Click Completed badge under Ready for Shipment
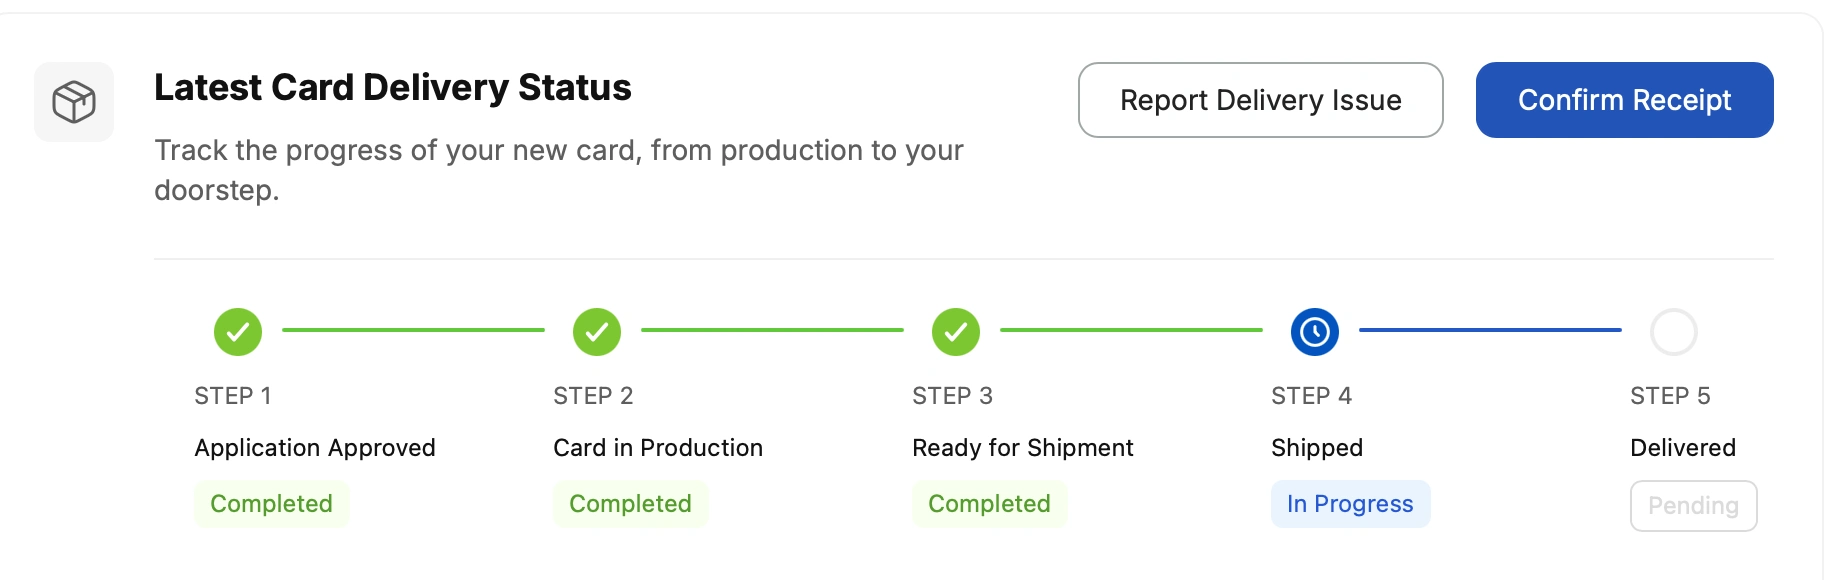The image size is (1836, 580). [989, 504]
